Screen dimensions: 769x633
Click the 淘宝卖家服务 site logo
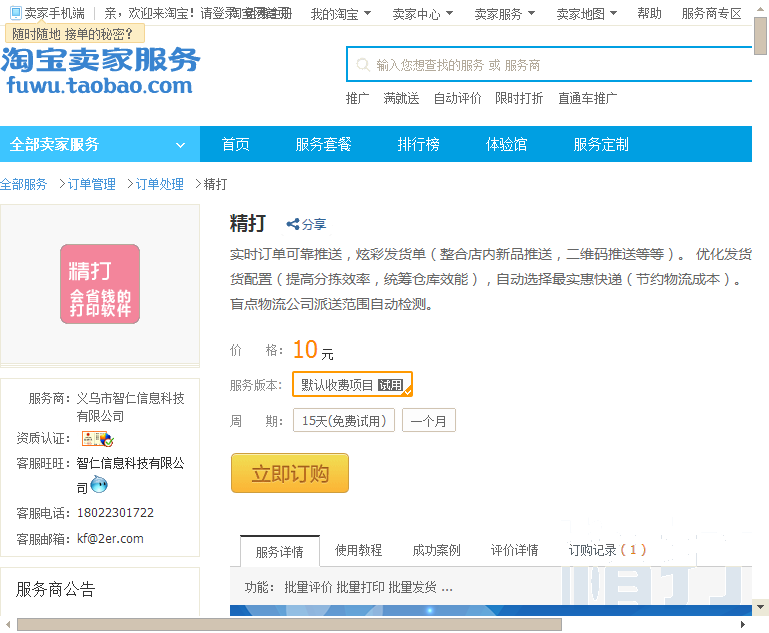[100, 70]
